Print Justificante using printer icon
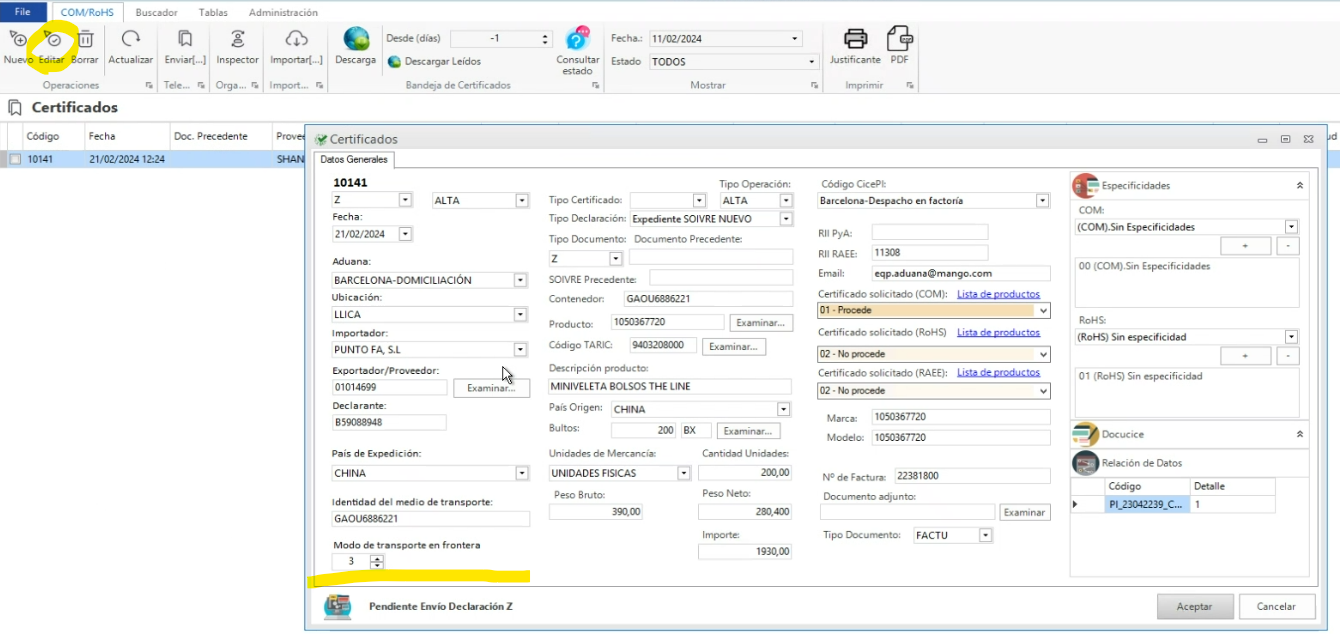The image size is (1340, 634). click(x=855, y=40)
